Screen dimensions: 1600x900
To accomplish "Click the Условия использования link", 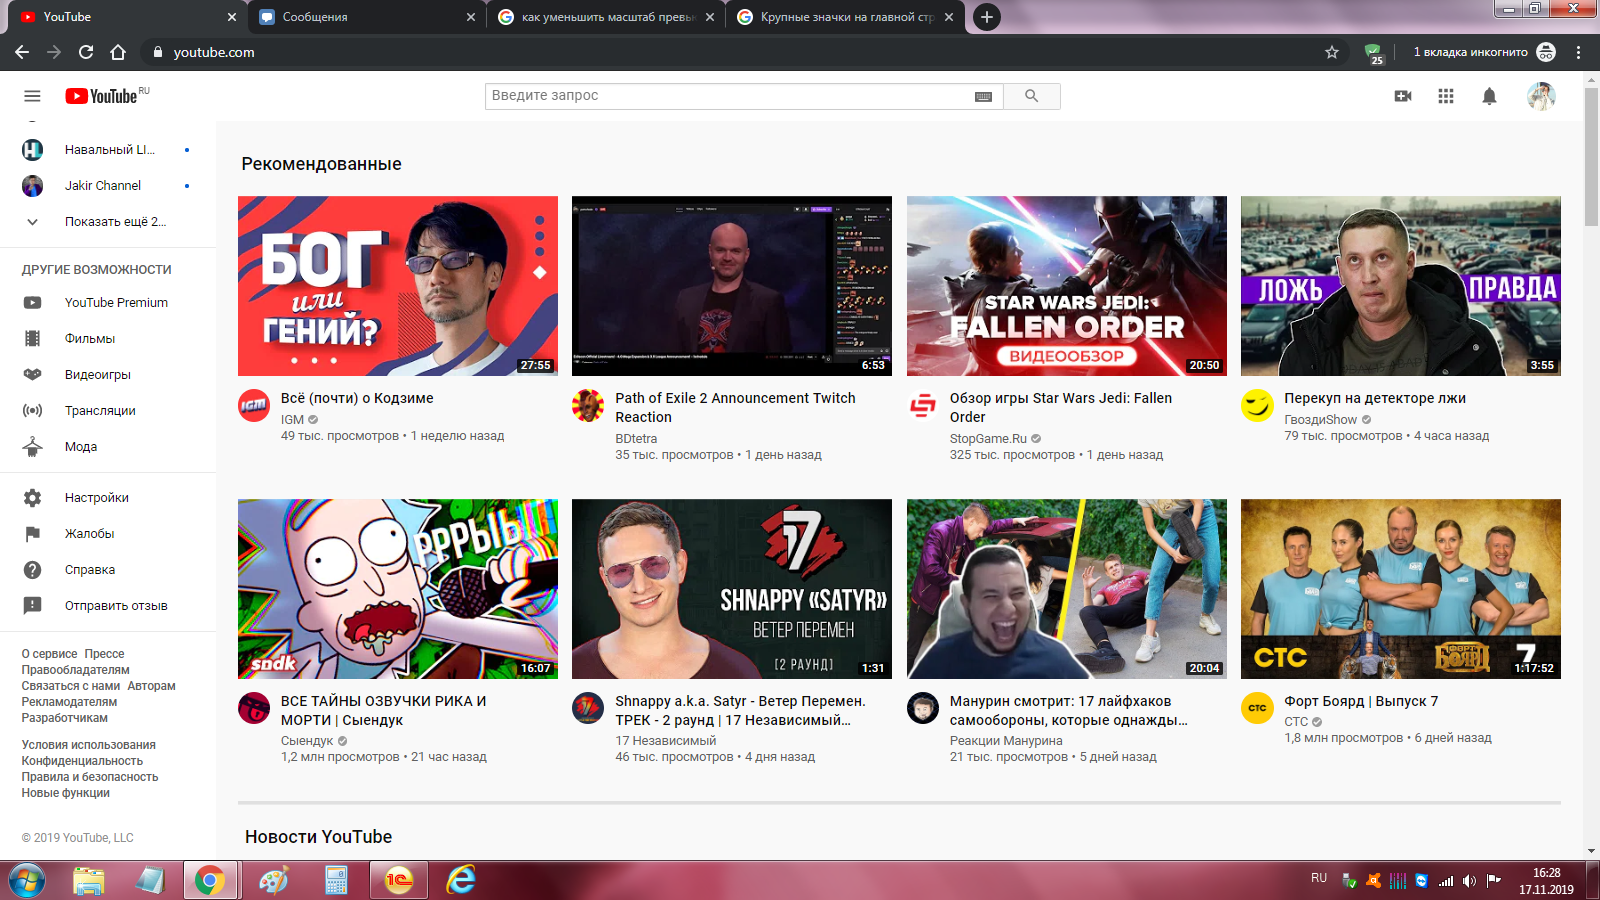I will [89, 745].
